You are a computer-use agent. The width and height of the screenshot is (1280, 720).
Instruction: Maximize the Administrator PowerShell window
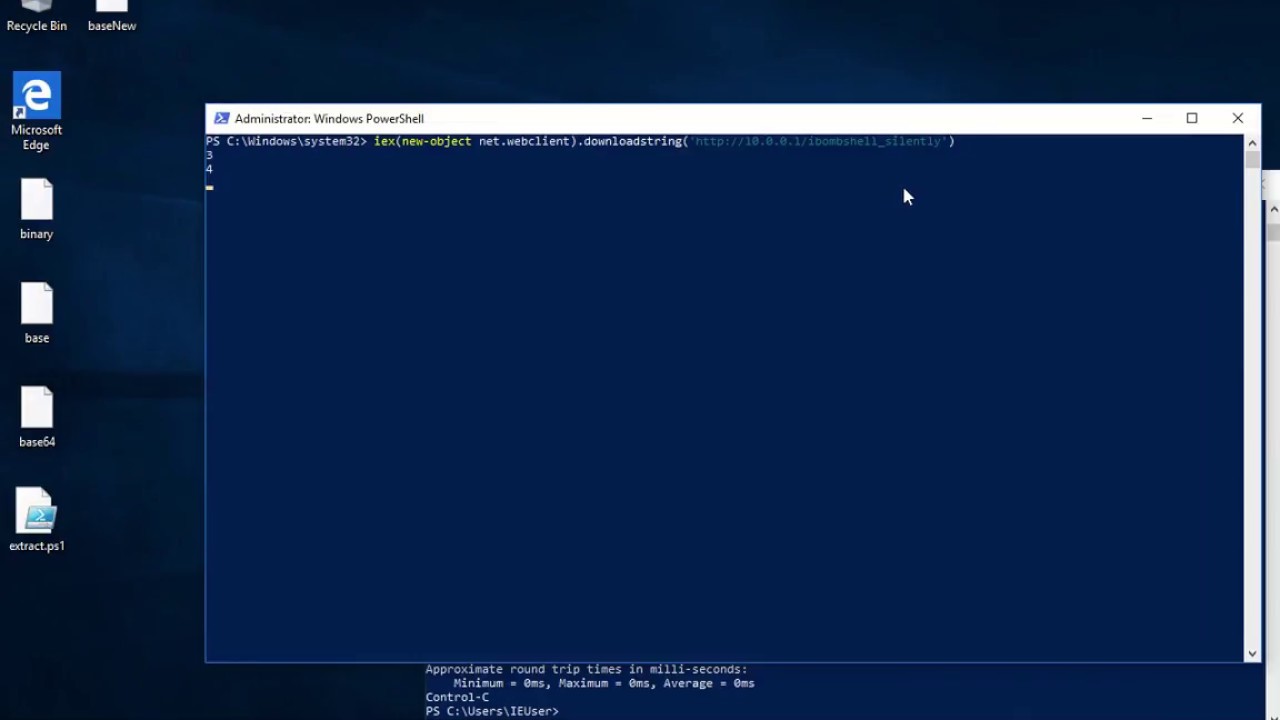[1192, 118]
